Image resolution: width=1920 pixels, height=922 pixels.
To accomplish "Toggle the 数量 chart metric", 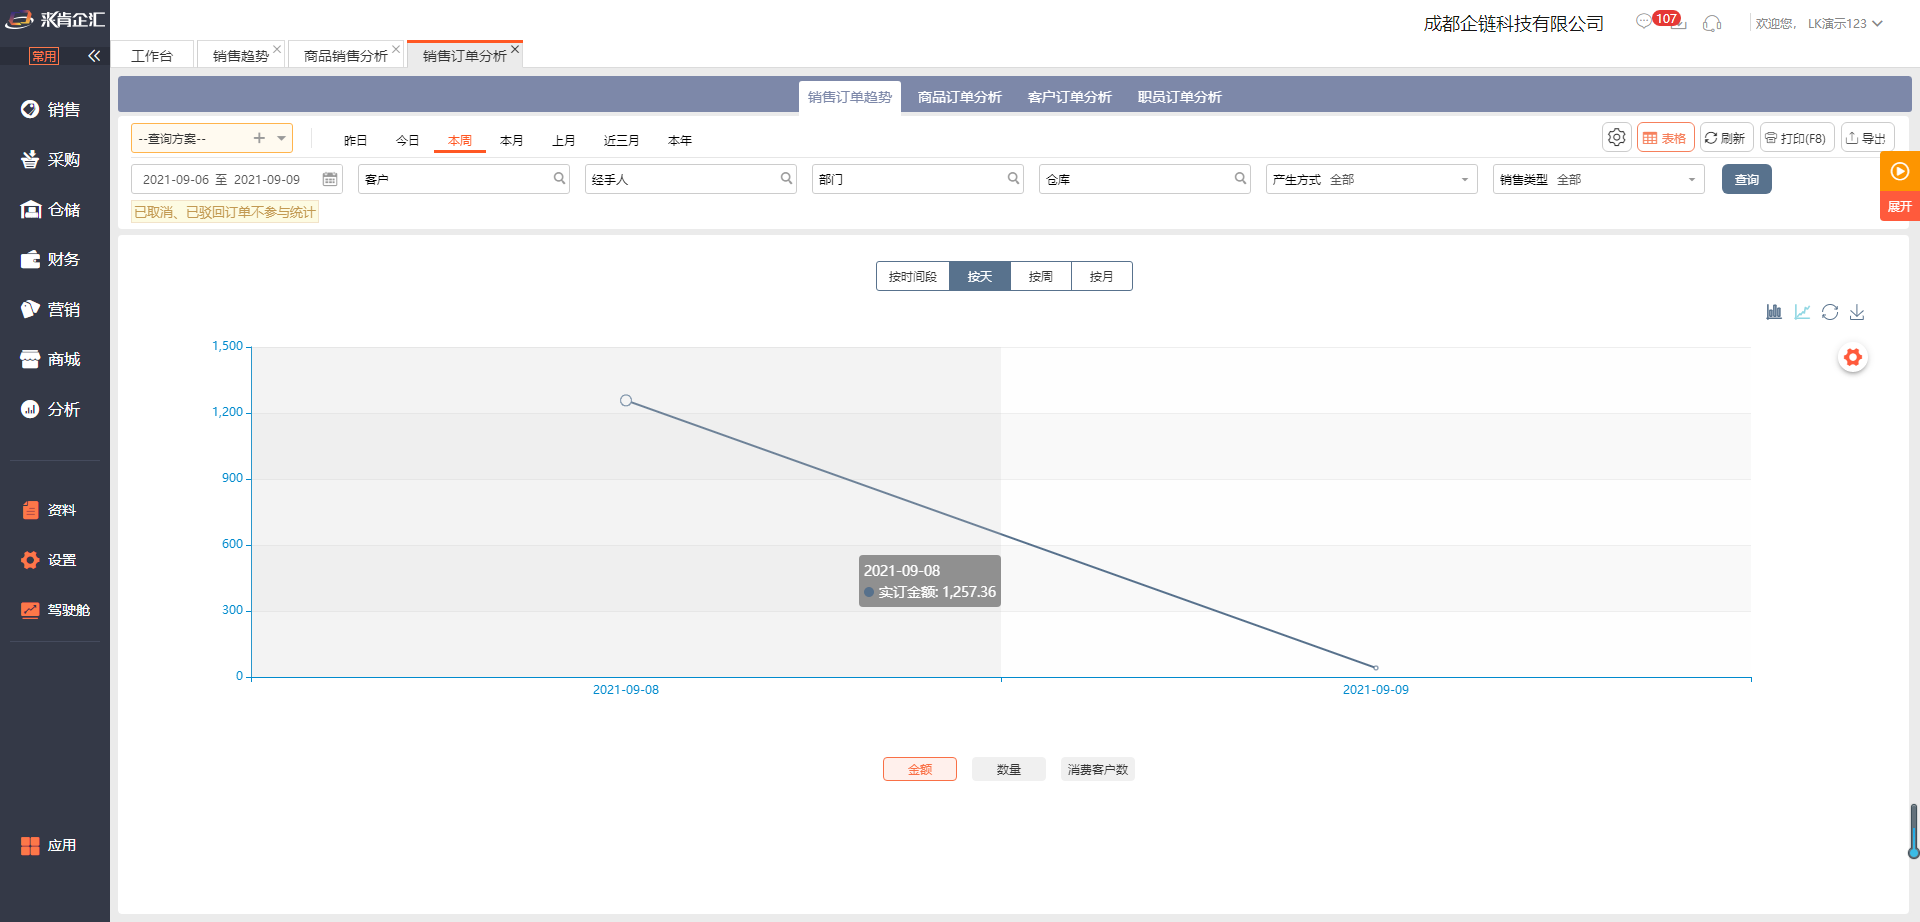I will point(1008,769).
